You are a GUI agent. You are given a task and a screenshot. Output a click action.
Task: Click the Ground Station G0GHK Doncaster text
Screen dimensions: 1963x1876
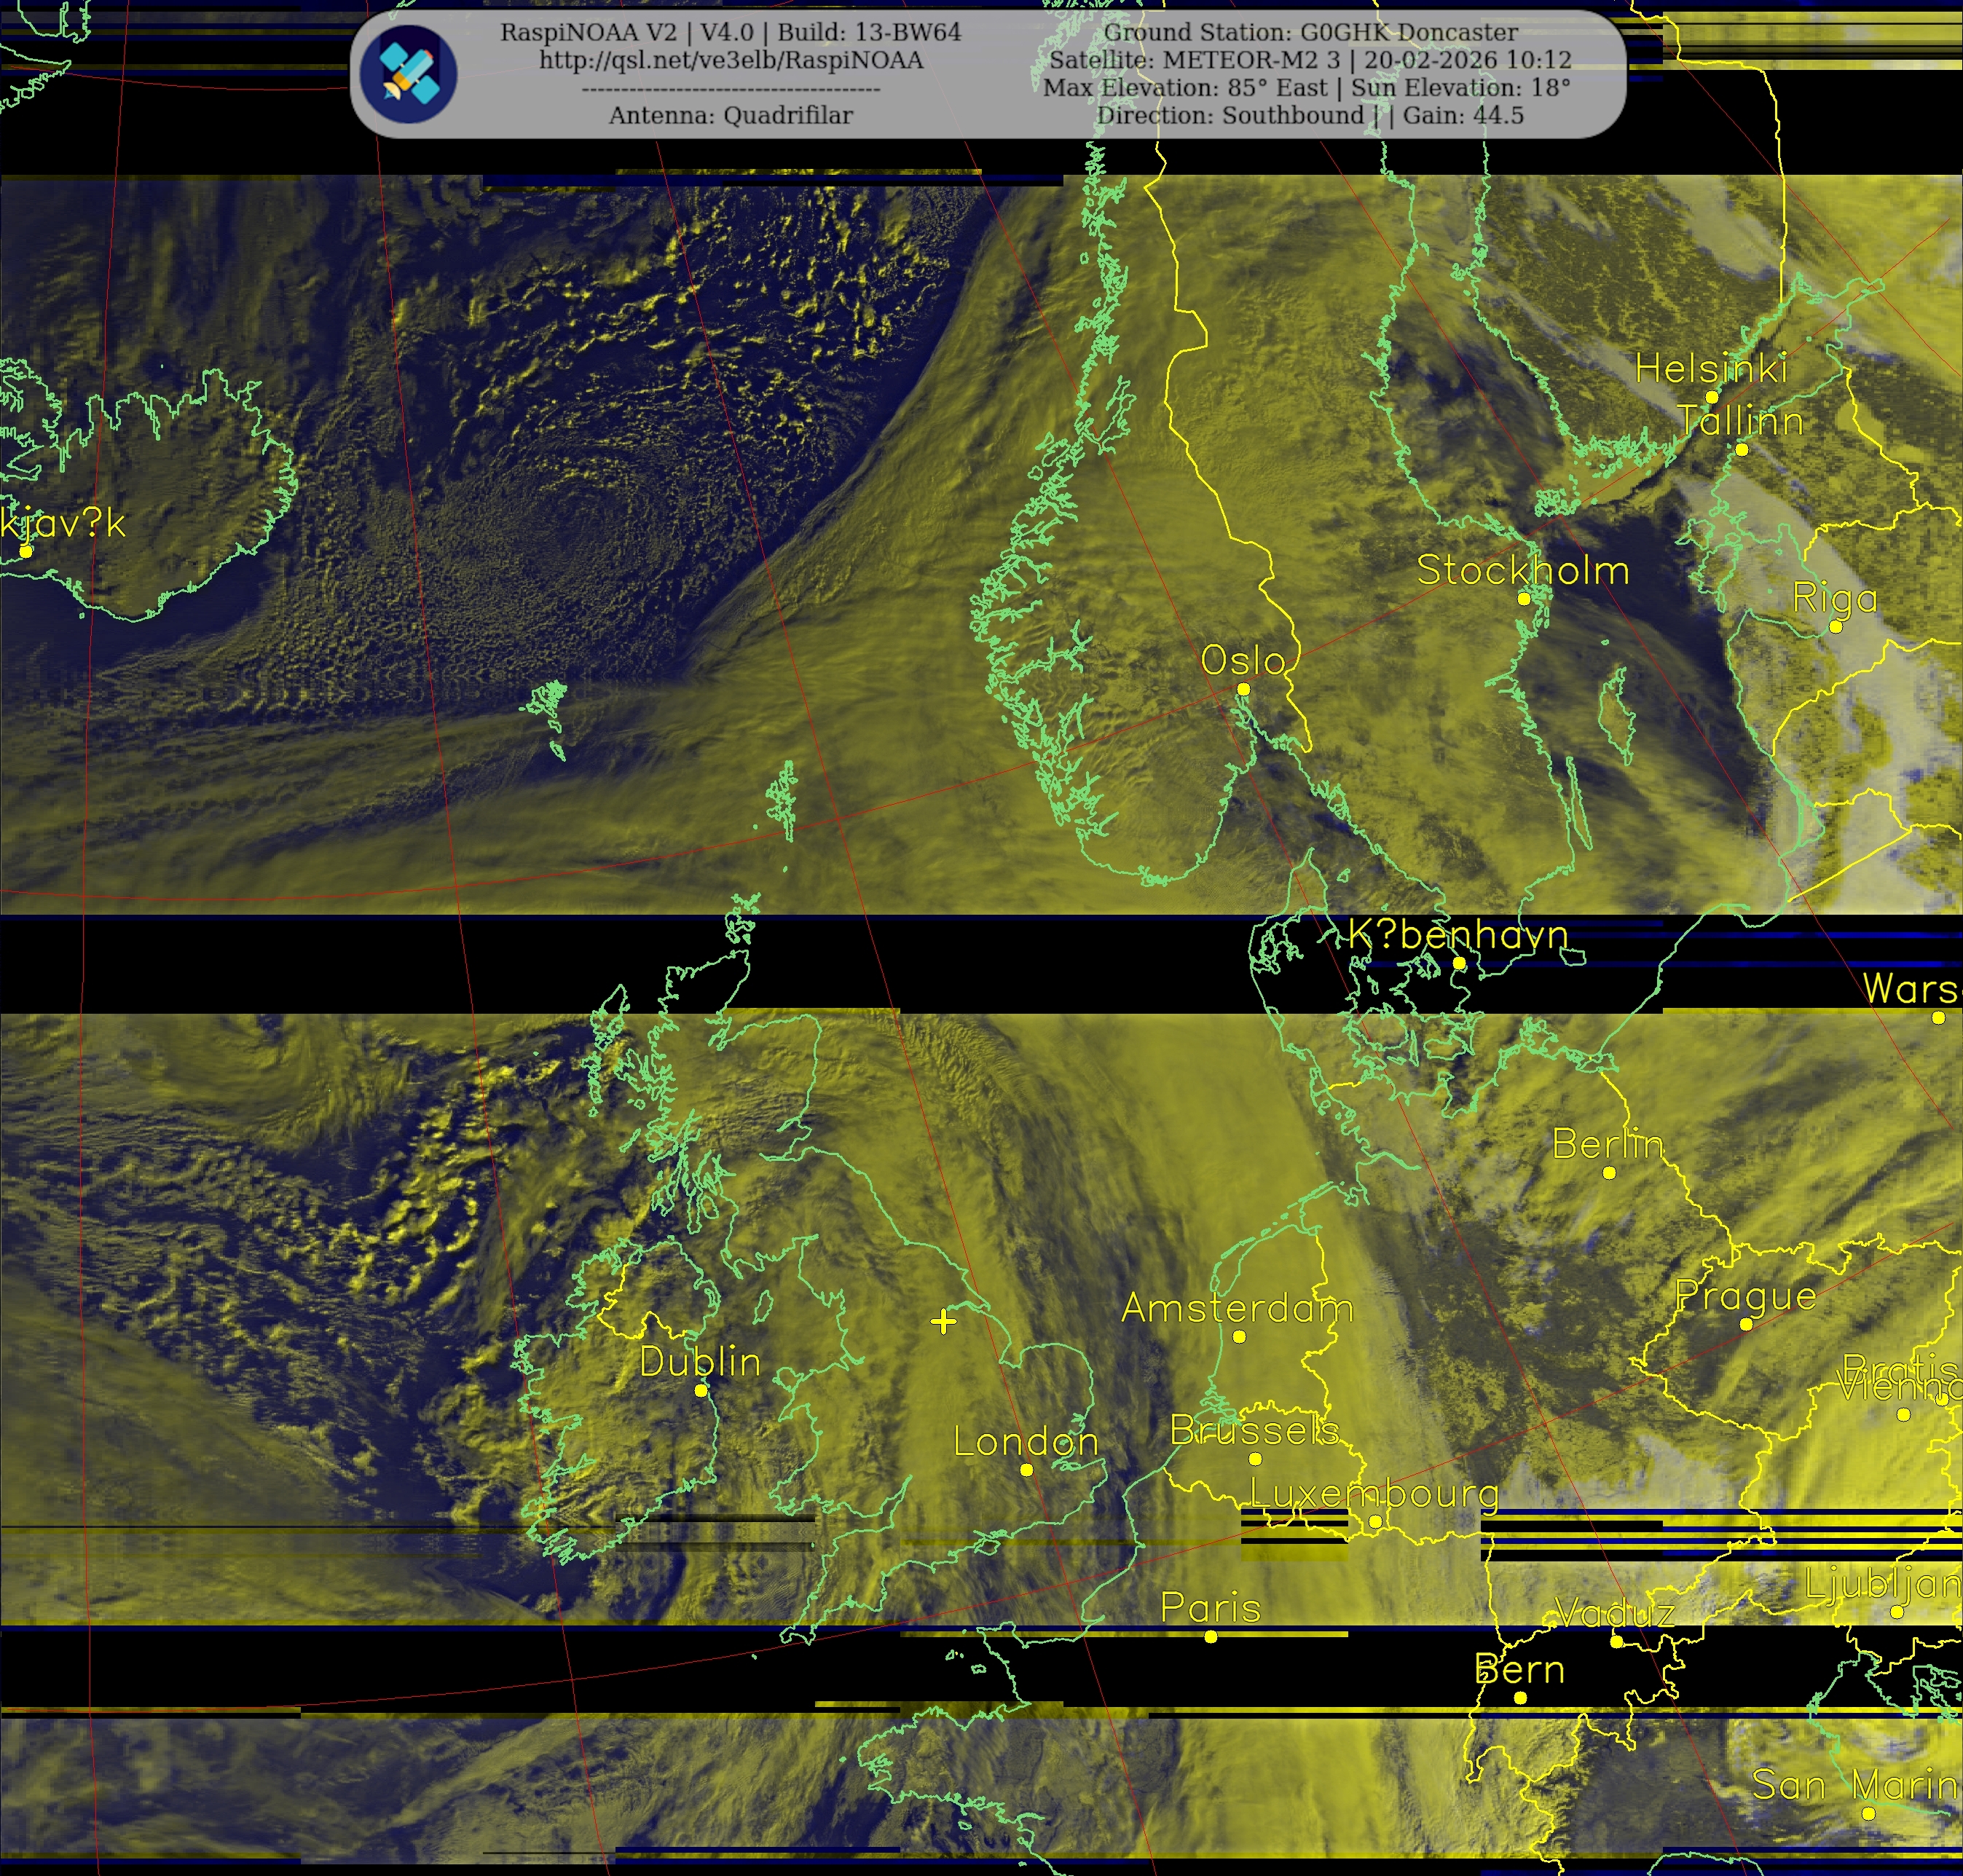point(1310,32)
